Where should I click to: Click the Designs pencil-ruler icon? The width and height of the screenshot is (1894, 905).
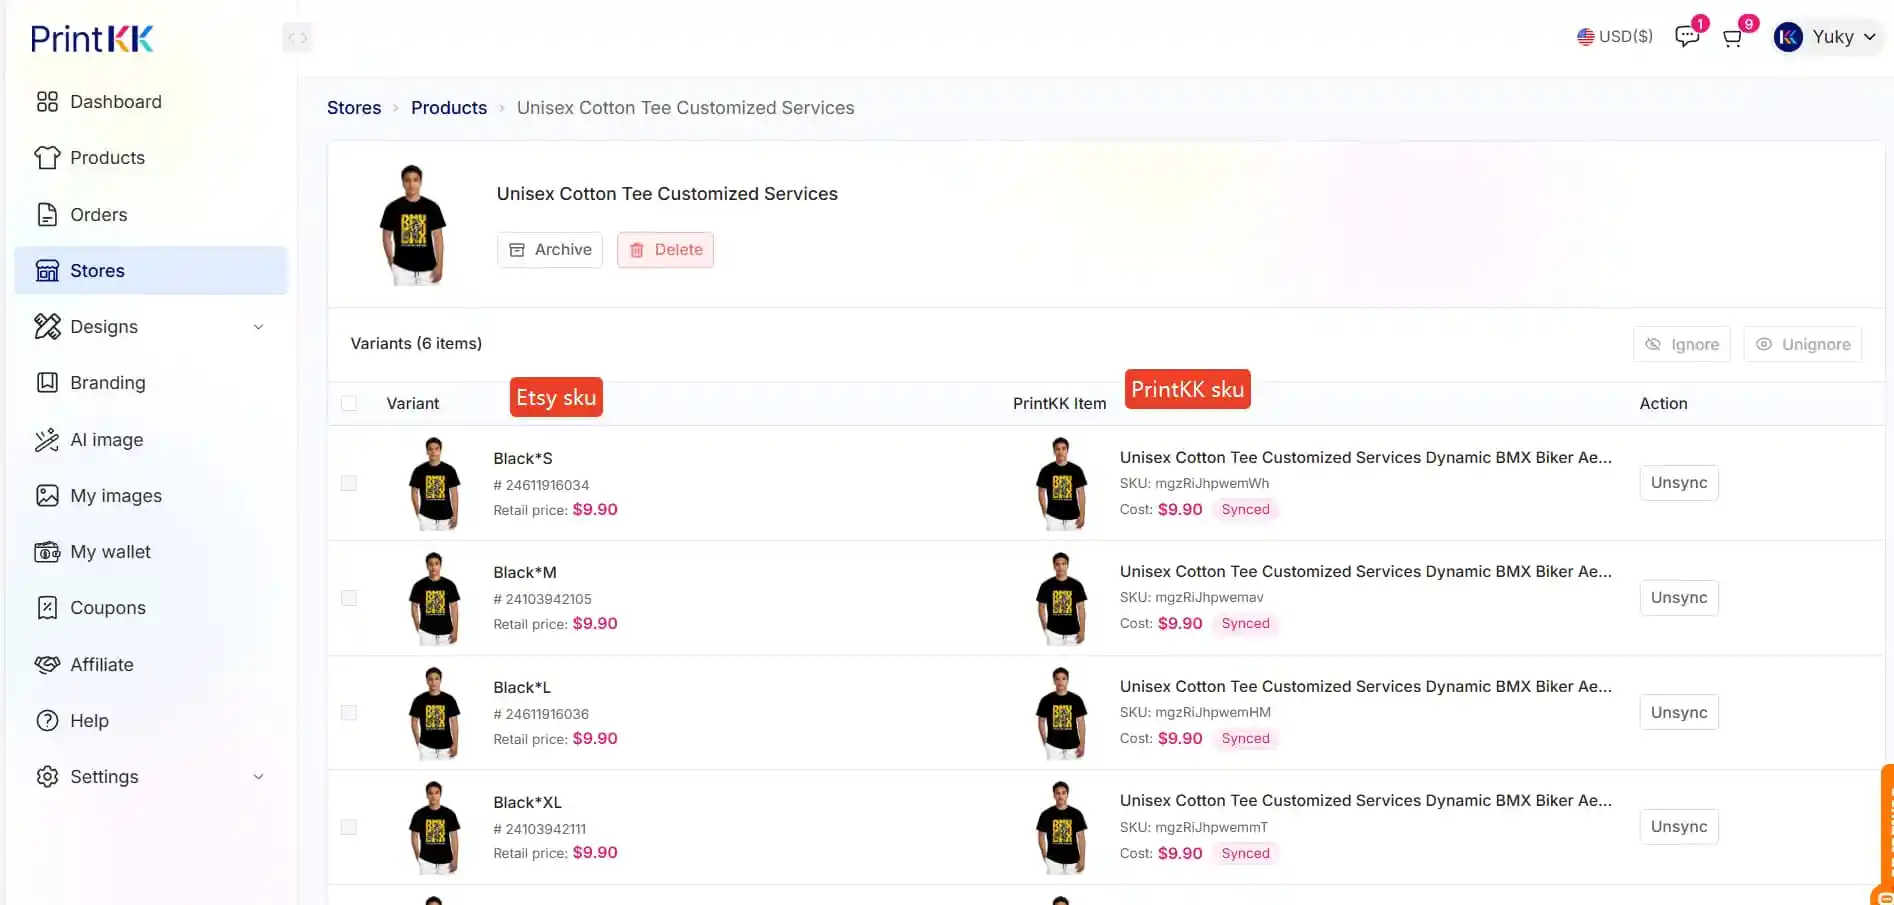47,327
